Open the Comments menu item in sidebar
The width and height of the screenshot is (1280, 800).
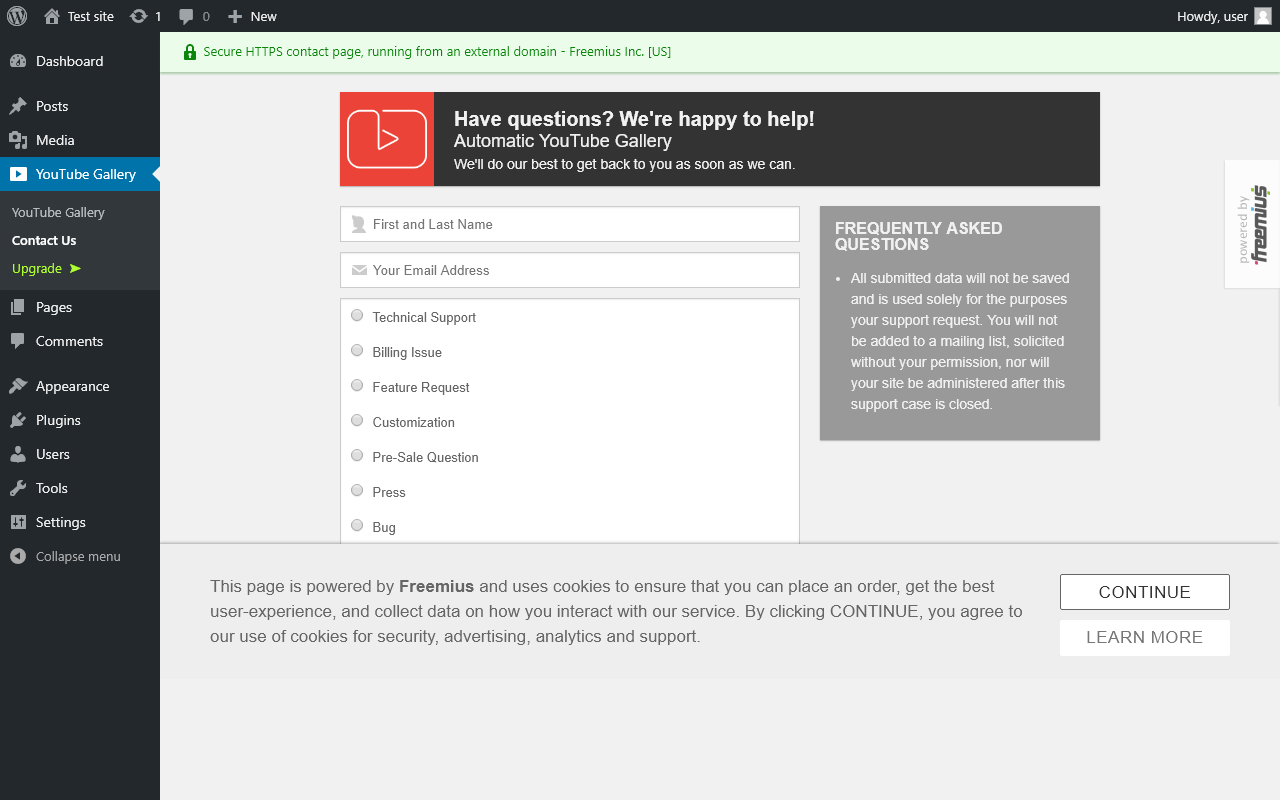tap(80, 341)
